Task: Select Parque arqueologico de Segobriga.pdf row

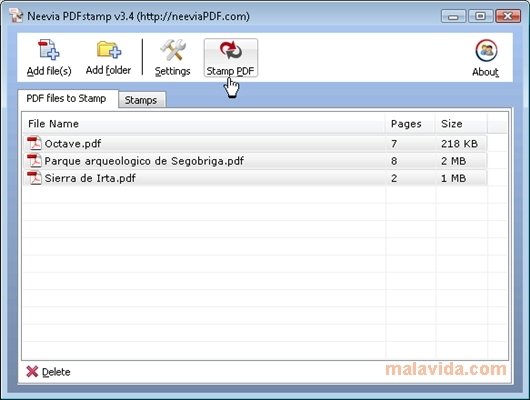Action: [x=255, y=161]
